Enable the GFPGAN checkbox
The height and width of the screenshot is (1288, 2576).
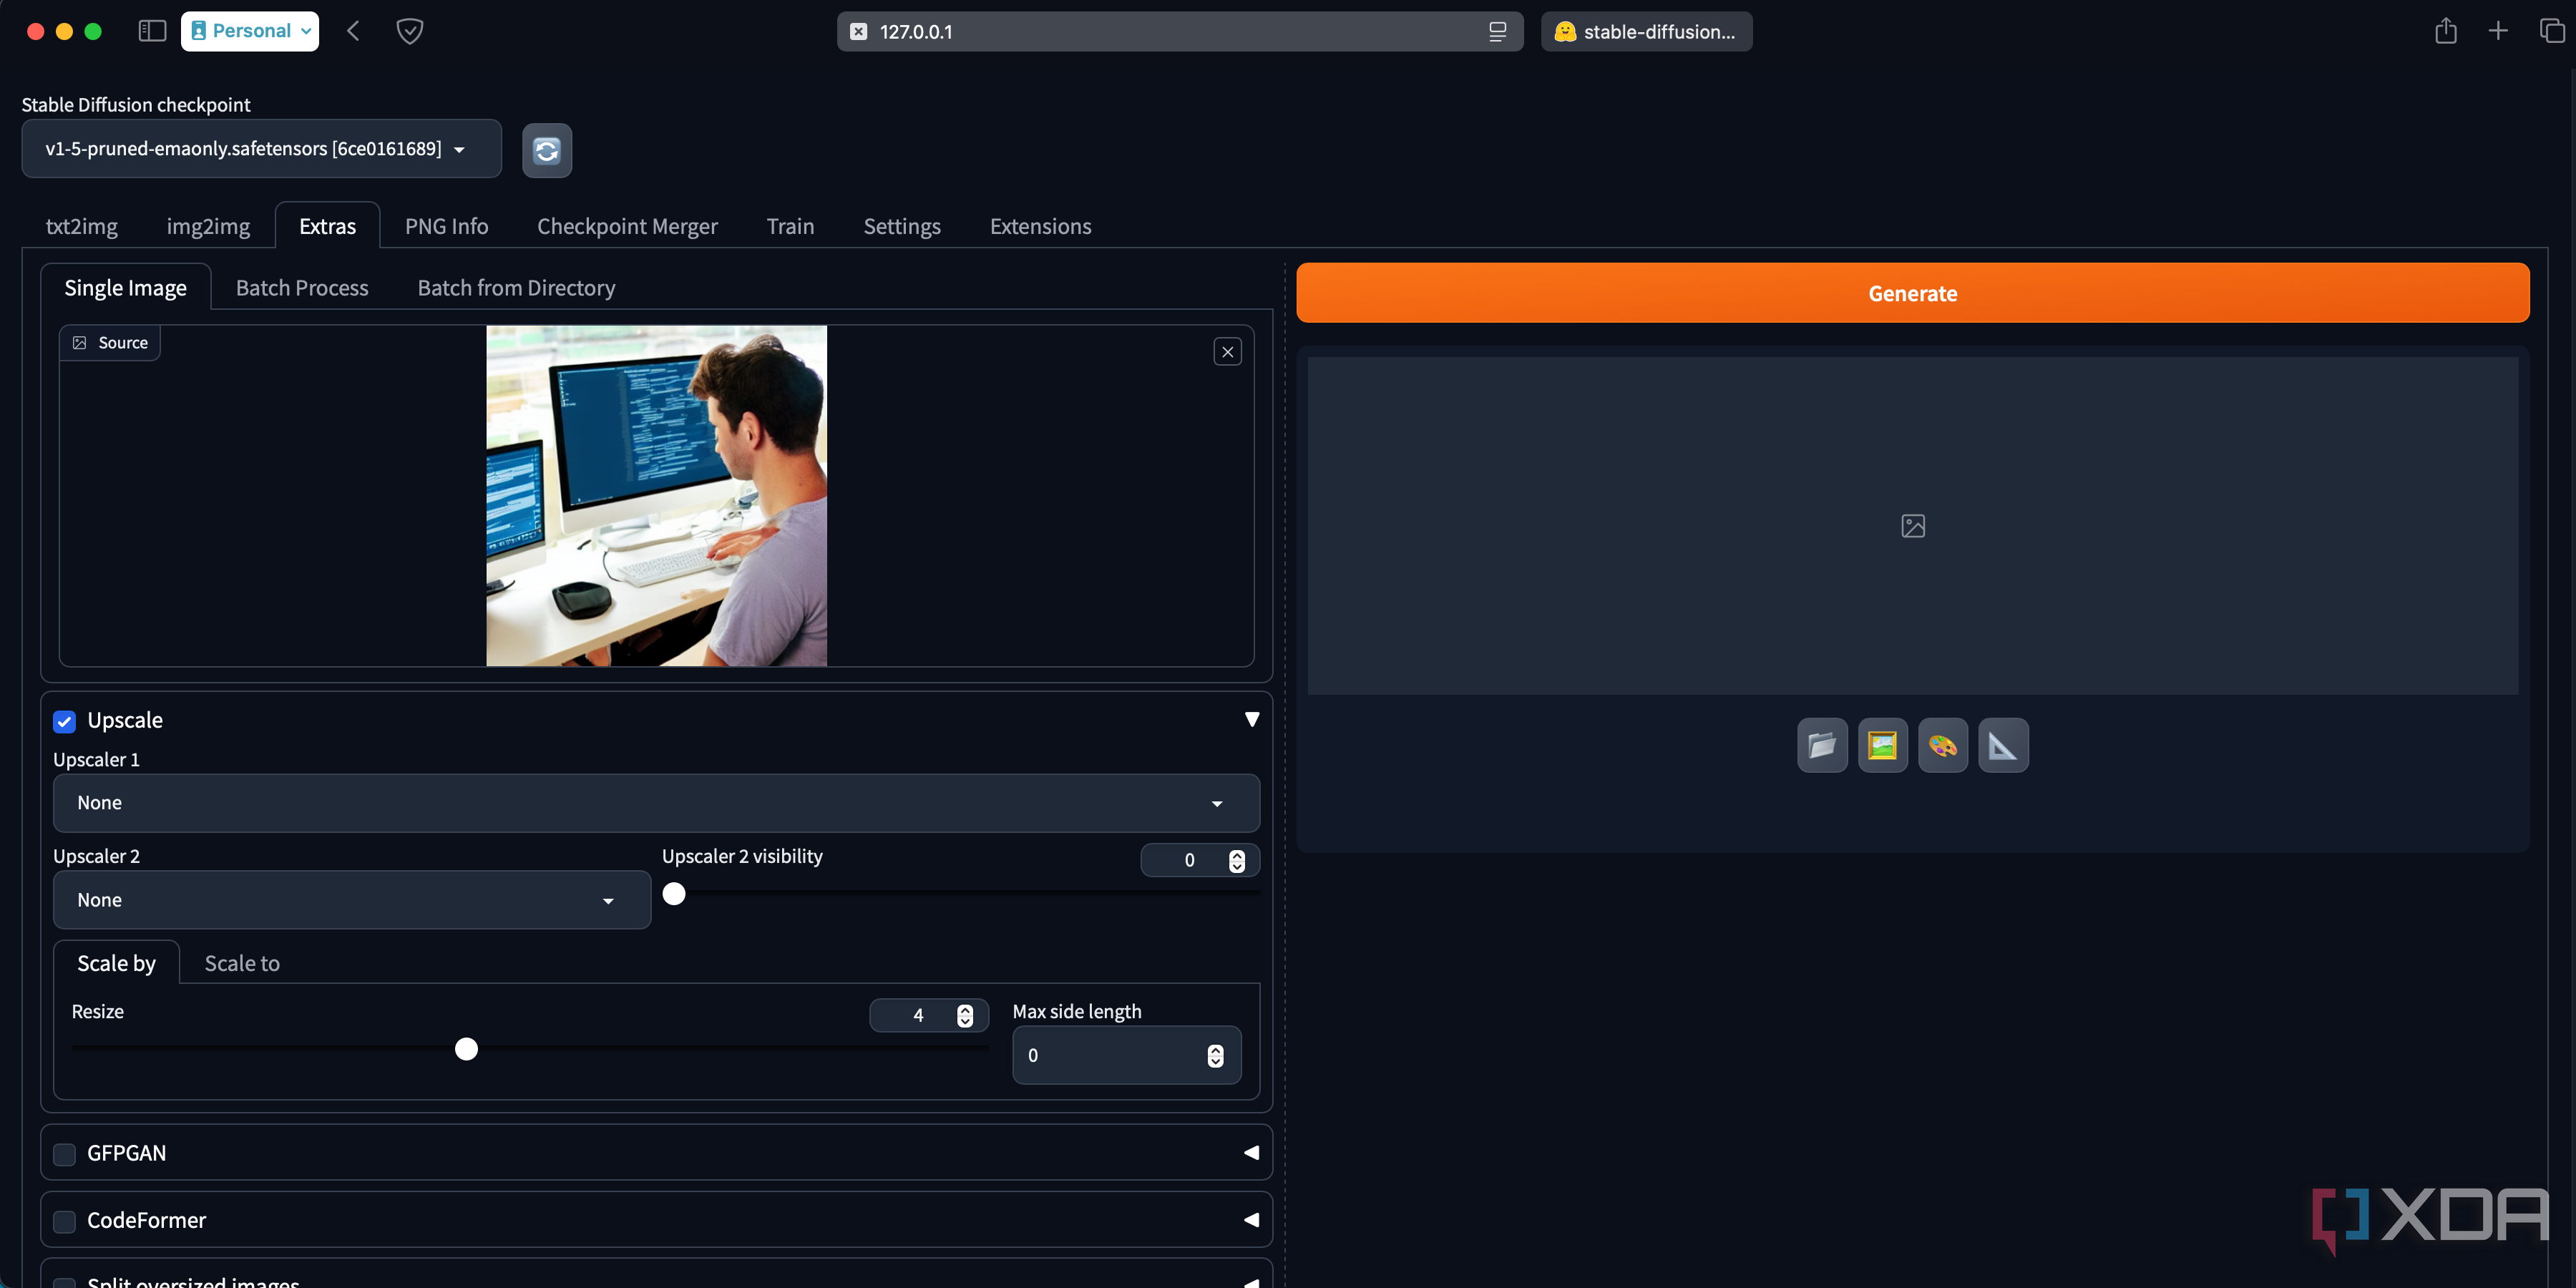click(x=65, y=1155)
